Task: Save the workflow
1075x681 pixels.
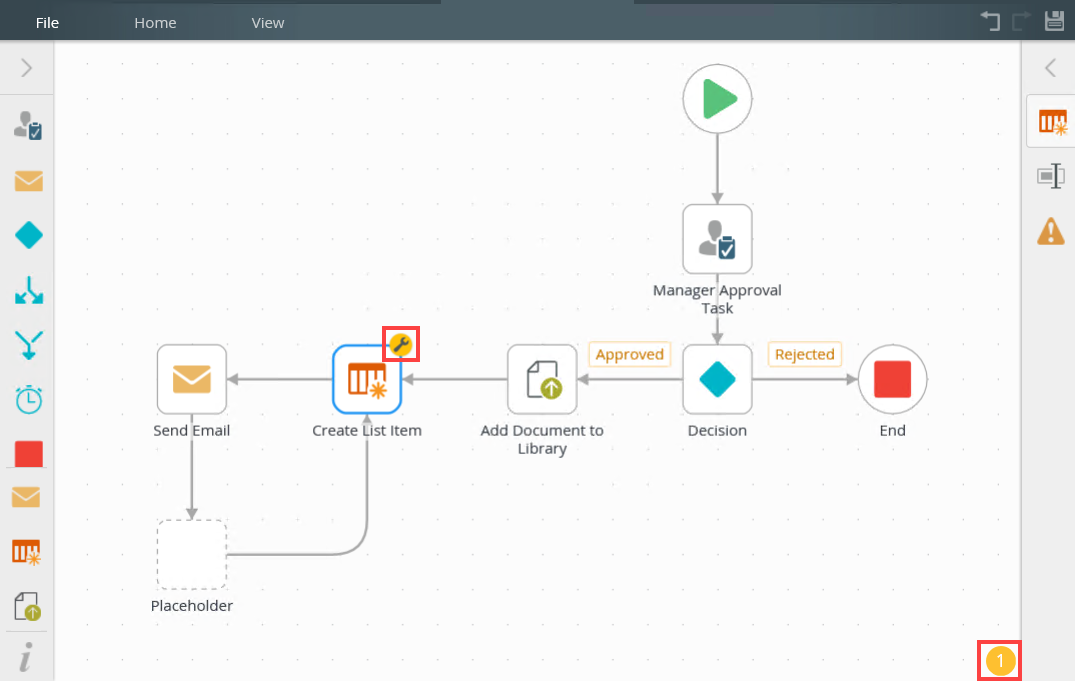Action: [1054, 21]
